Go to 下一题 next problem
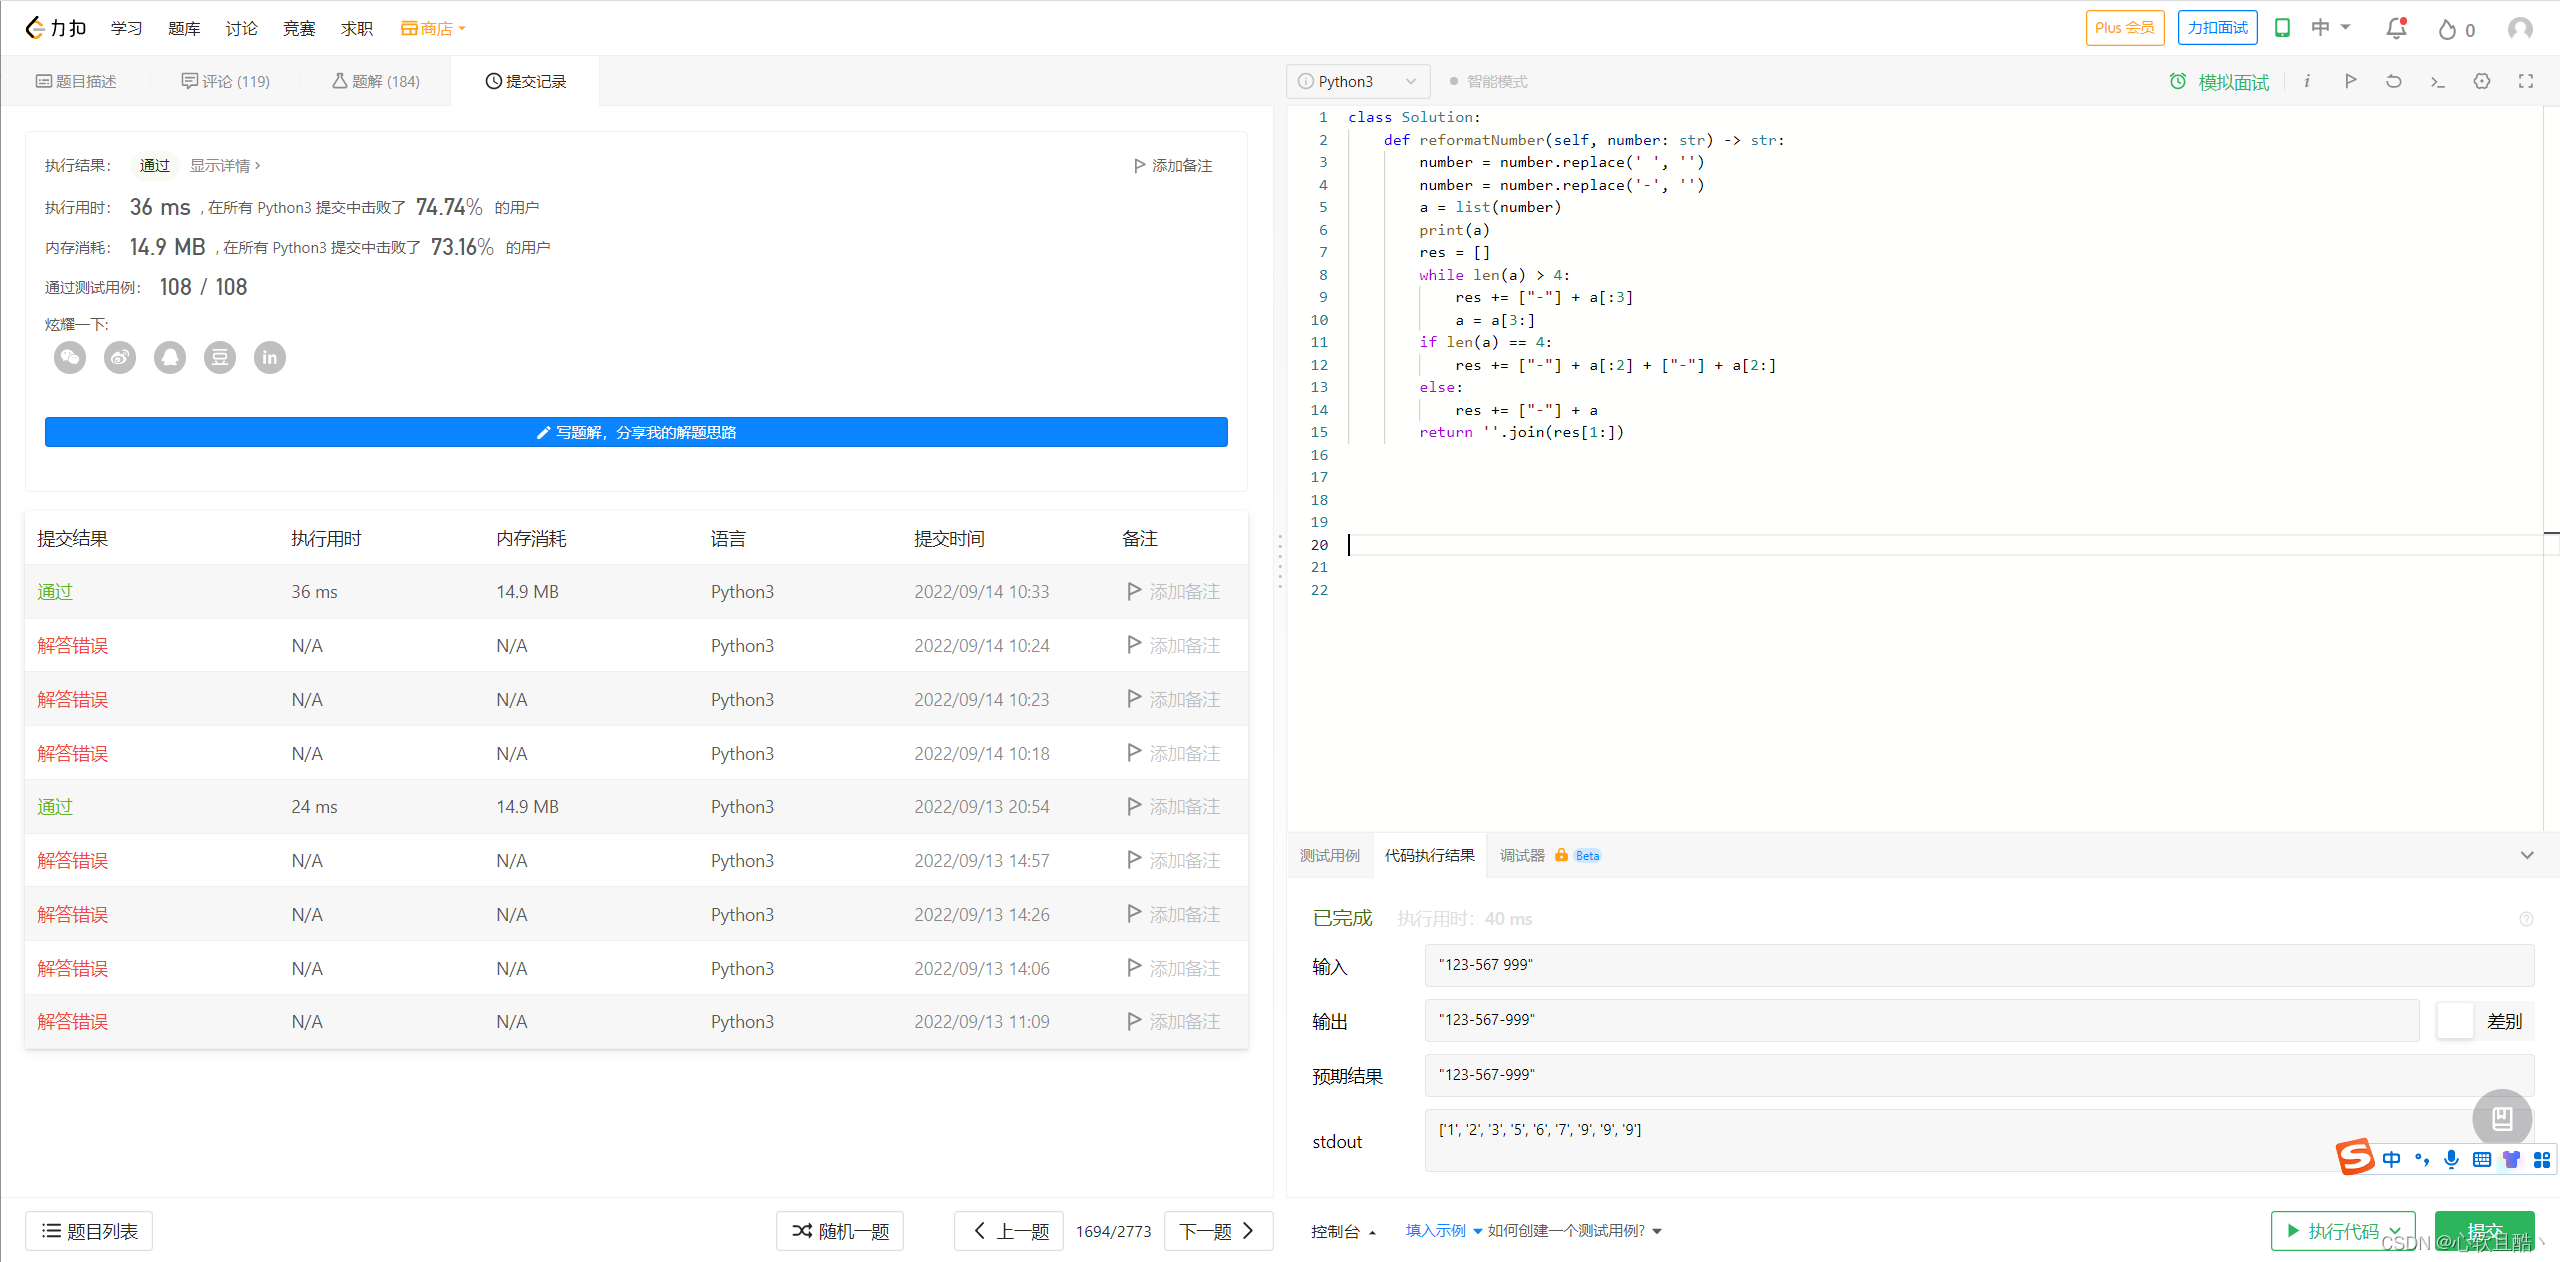Viewport: 2560px width, 1262px height. tap(1215, 1231)
